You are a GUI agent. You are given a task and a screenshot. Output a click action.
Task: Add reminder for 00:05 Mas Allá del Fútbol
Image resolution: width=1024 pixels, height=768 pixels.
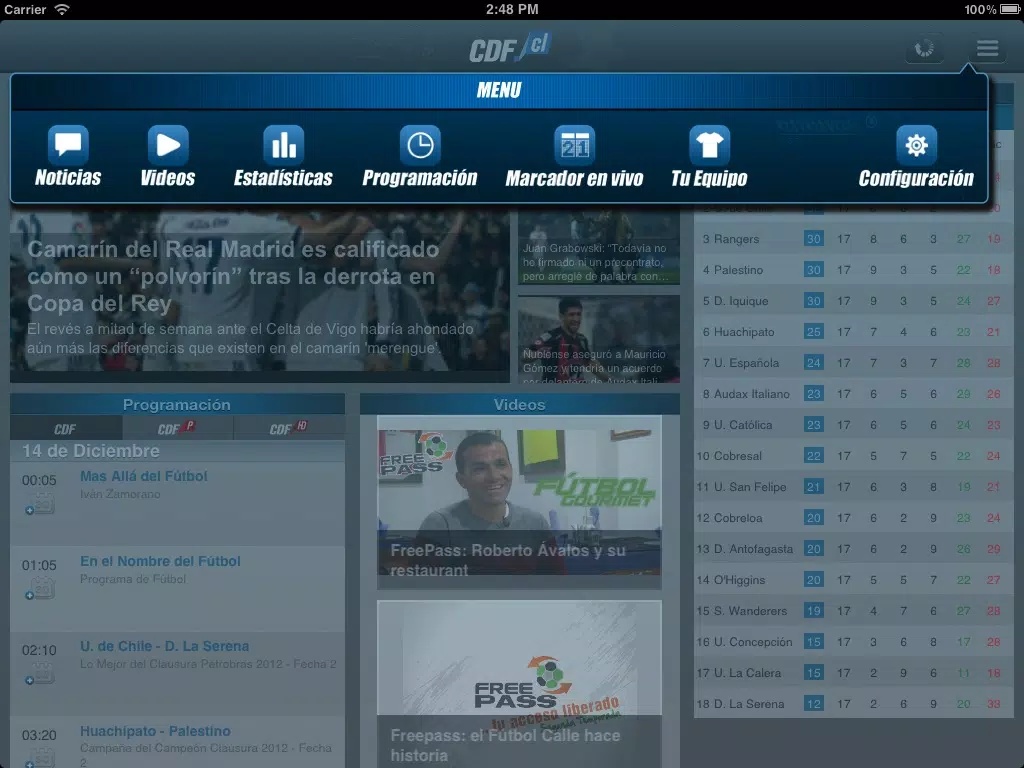[39, 505]
